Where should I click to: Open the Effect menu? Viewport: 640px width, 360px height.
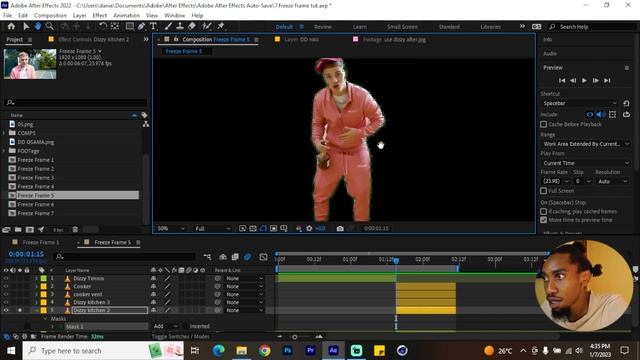(x=99, y=16)
